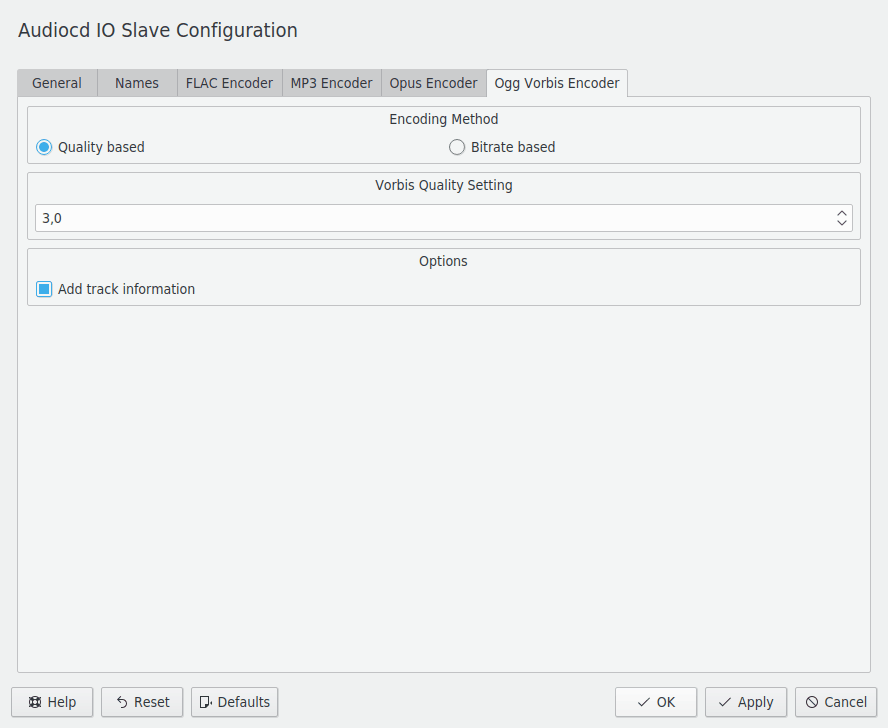The image size is (888, 728).
Task: Click the checkmark icon on Apply button
Action: (x=725, y=702)
